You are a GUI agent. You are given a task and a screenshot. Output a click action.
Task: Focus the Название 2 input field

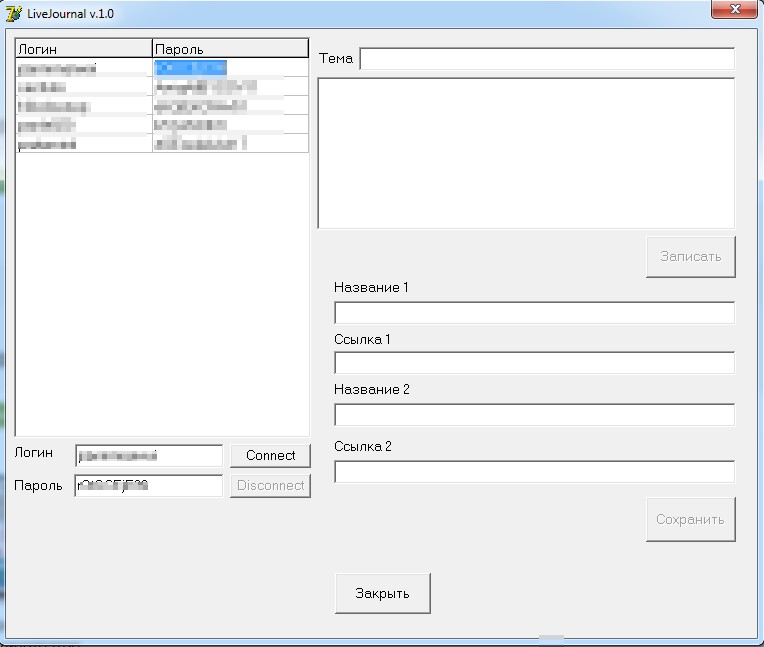click(535, 415)
